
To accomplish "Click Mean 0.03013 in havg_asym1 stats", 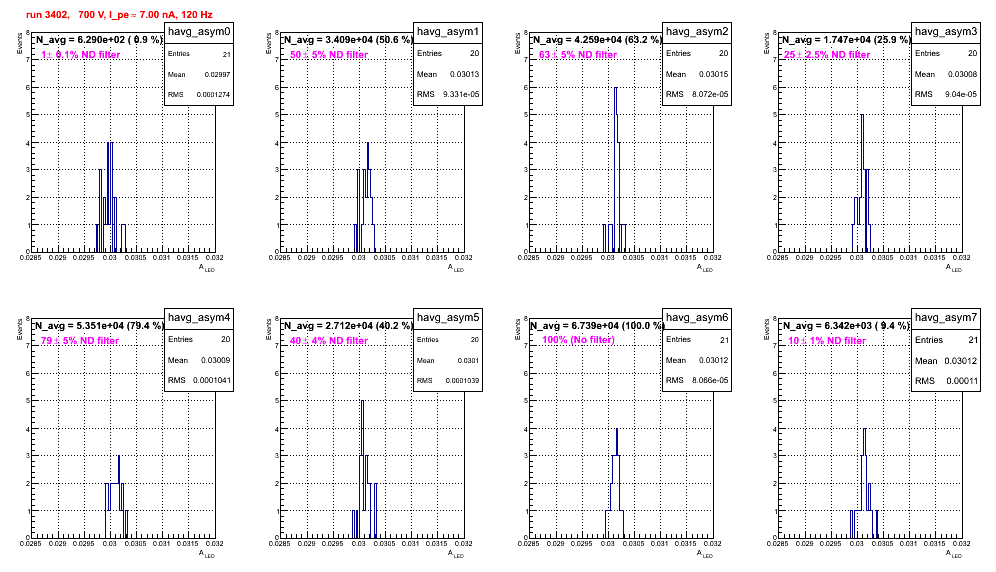I will point(448,74).
